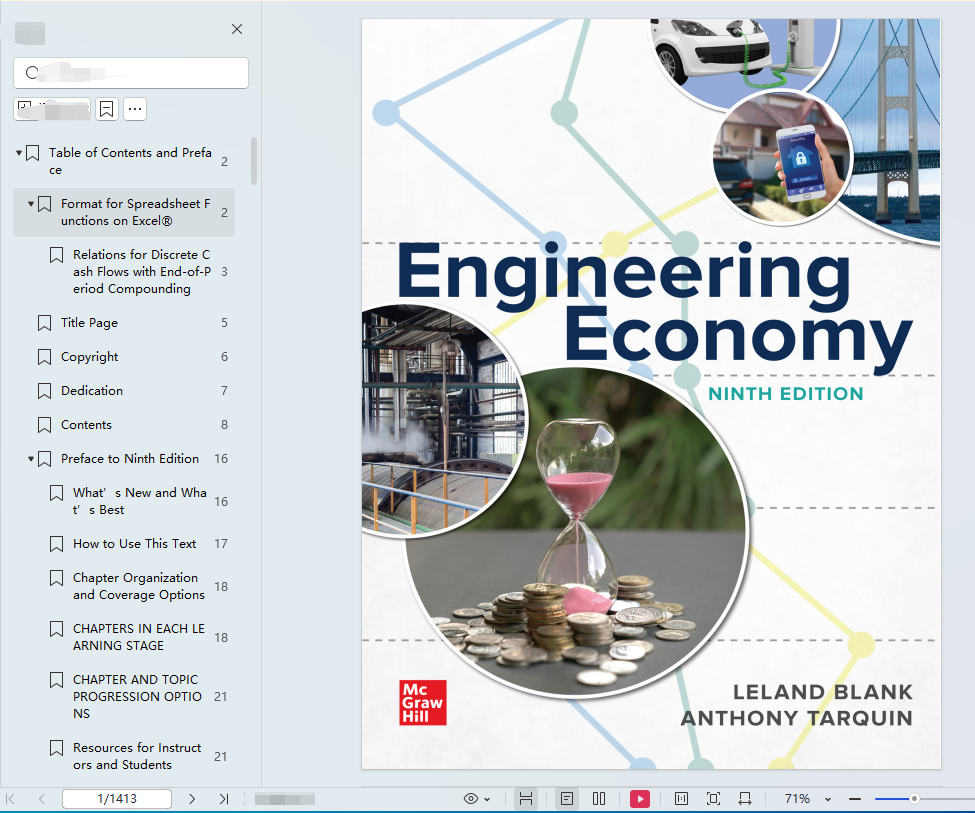Collapse Table of Contents and Preface
The width and height of the screenshot is (975, 813).
pos(19,152)
